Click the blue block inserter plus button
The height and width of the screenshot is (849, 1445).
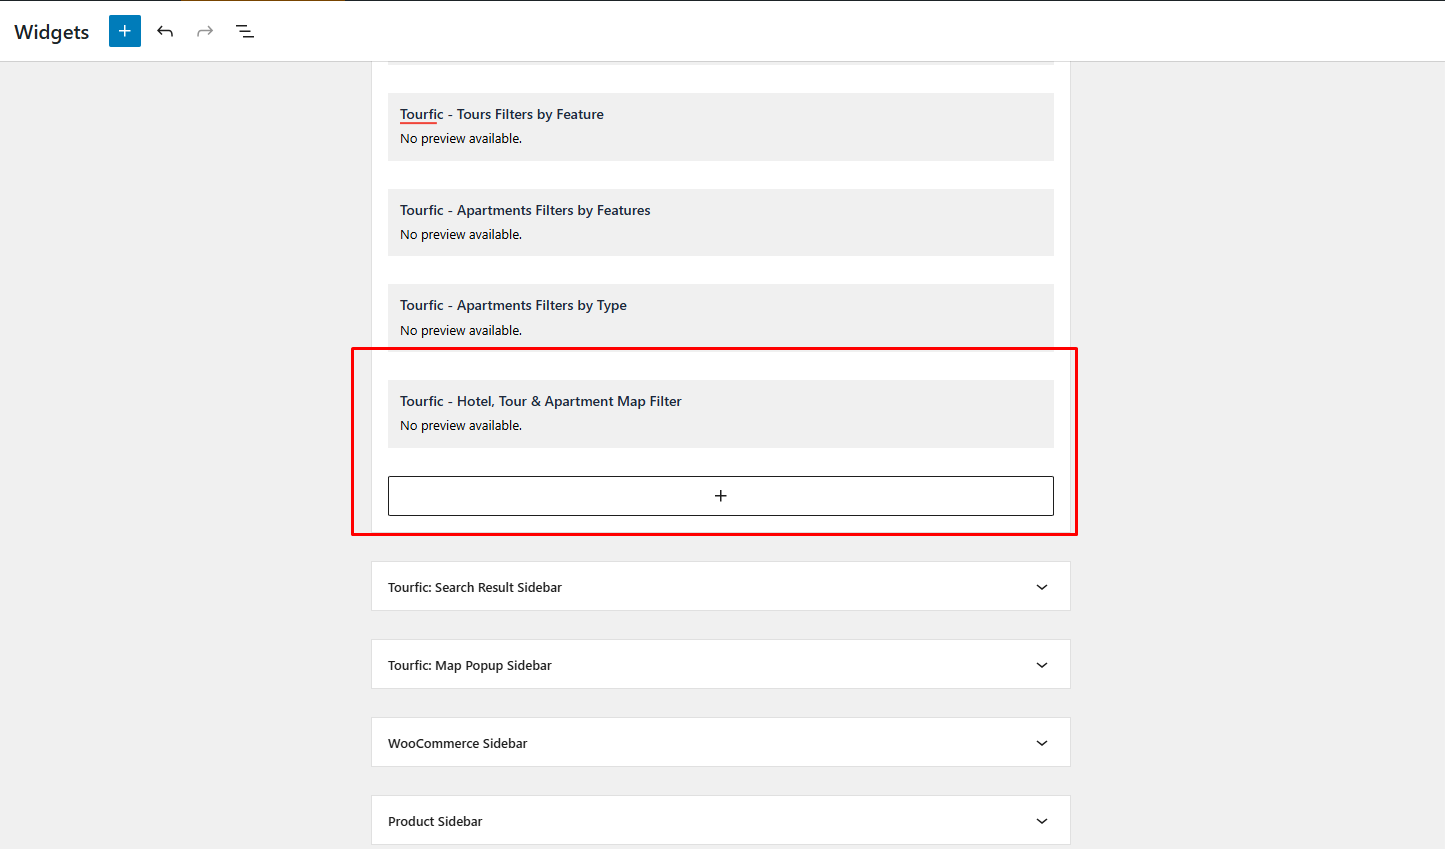(125, 31)
